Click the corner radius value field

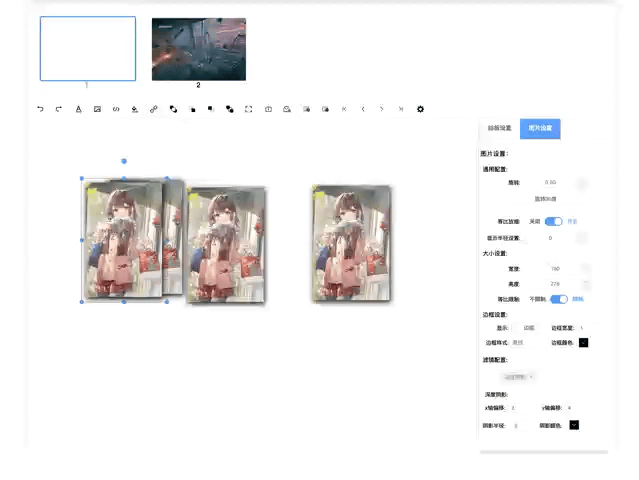coord(550,238)
